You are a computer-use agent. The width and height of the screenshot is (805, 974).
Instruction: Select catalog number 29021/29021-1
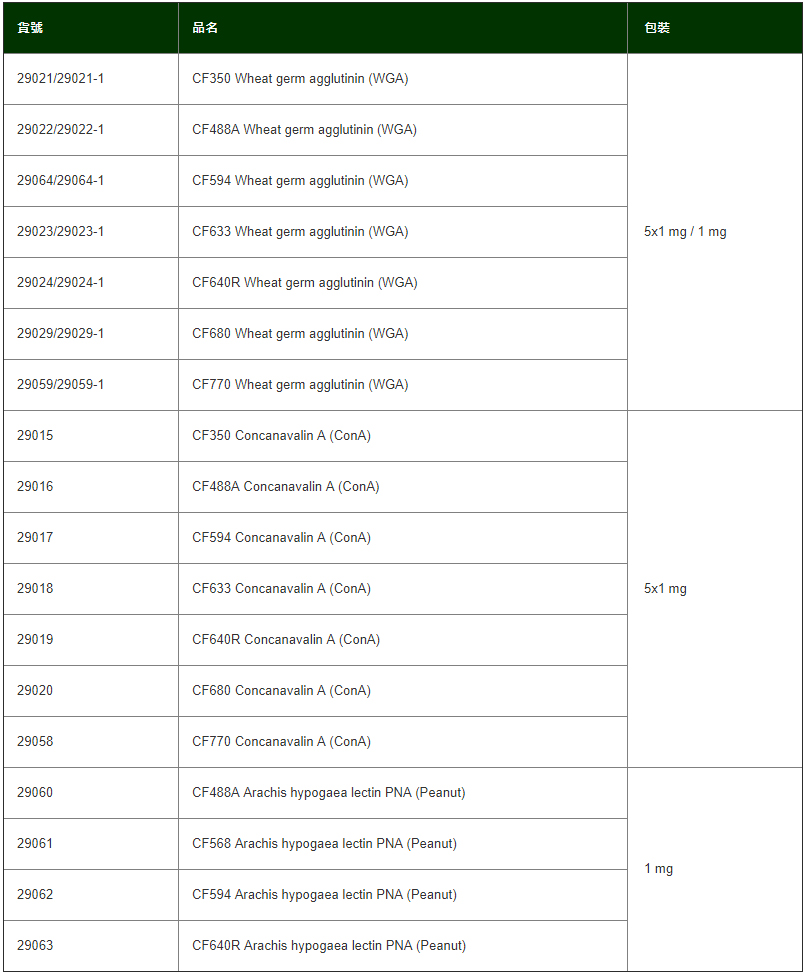[x=60, y=79]
